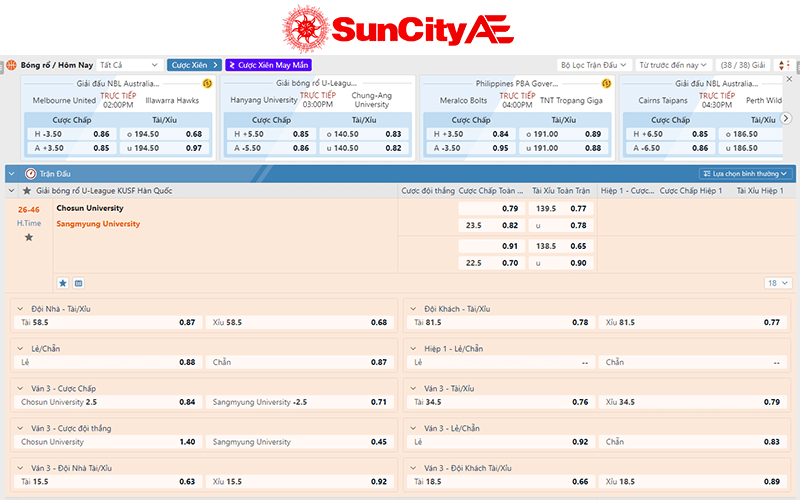This screenshot has height=500, width=800.
Task: Bet Ván 3 Lẻ at 0.92
Action: tap(501, 442)
